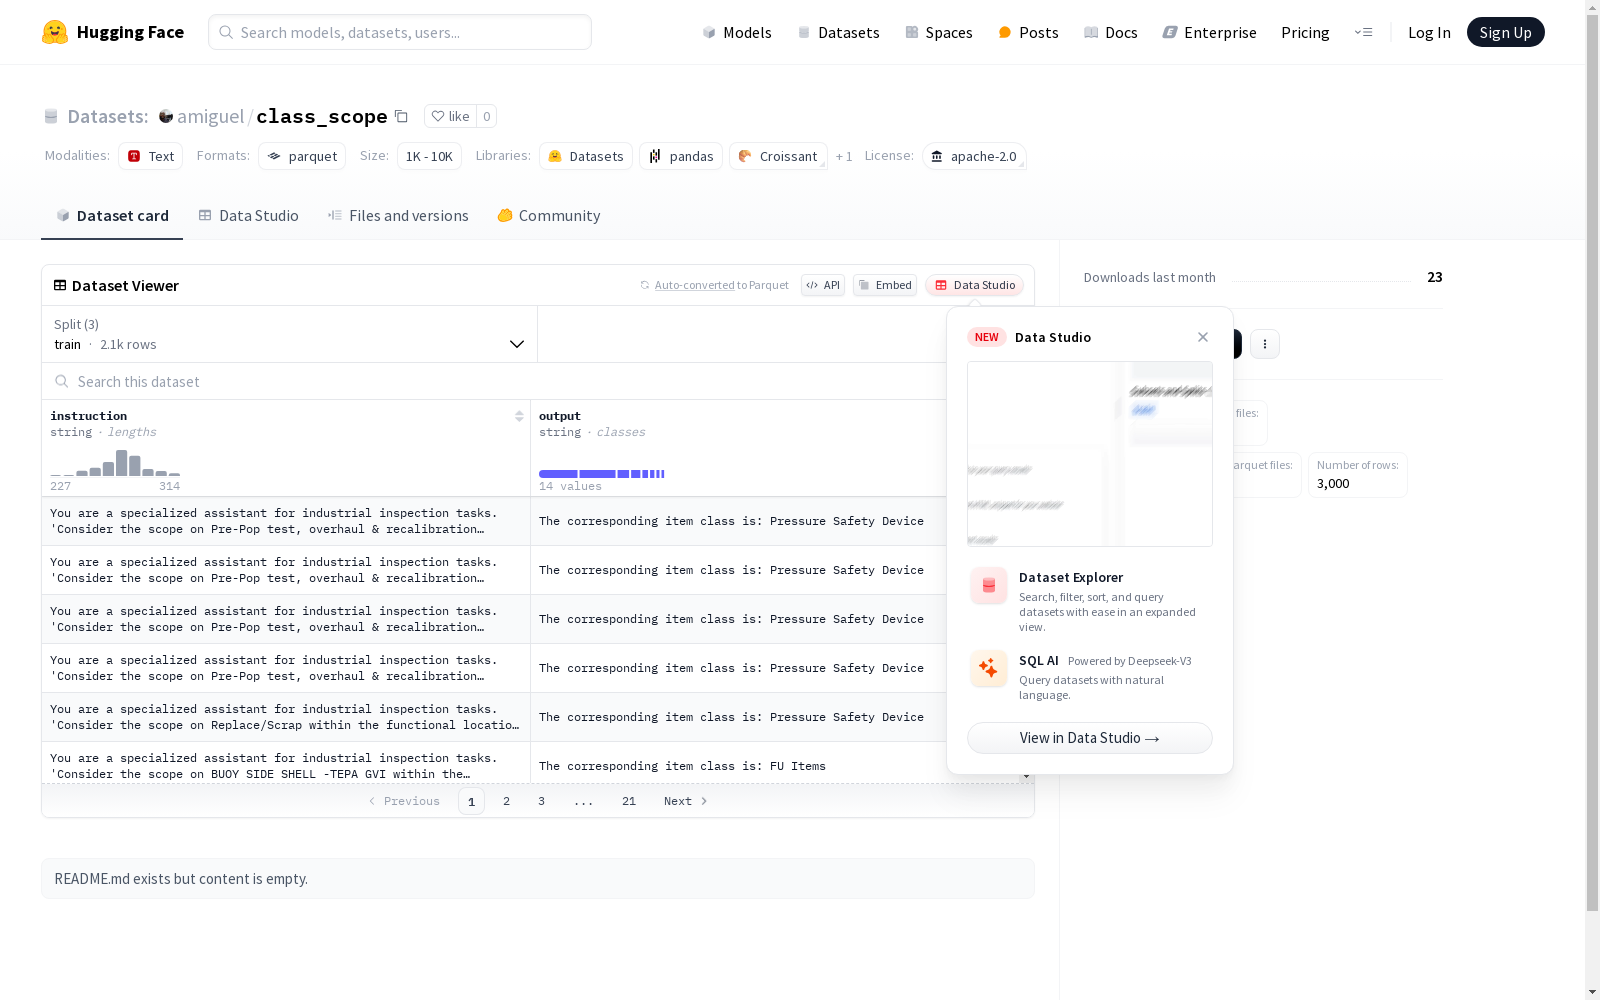
Task: Switch to the Files and versions tab
Action: [x=398, y=215]
